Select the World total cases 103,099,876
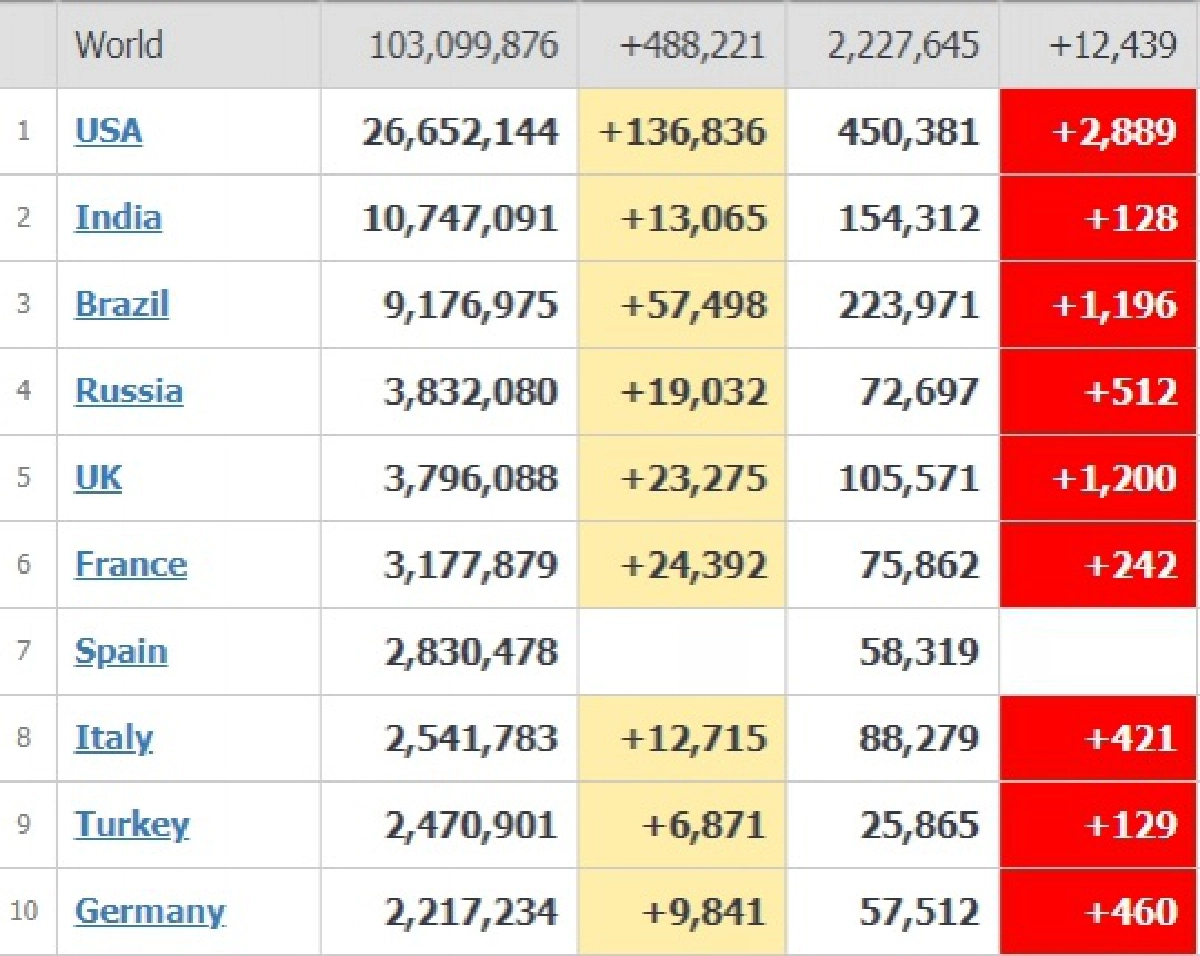1200x956 pixels. click(x=463, y=45)
